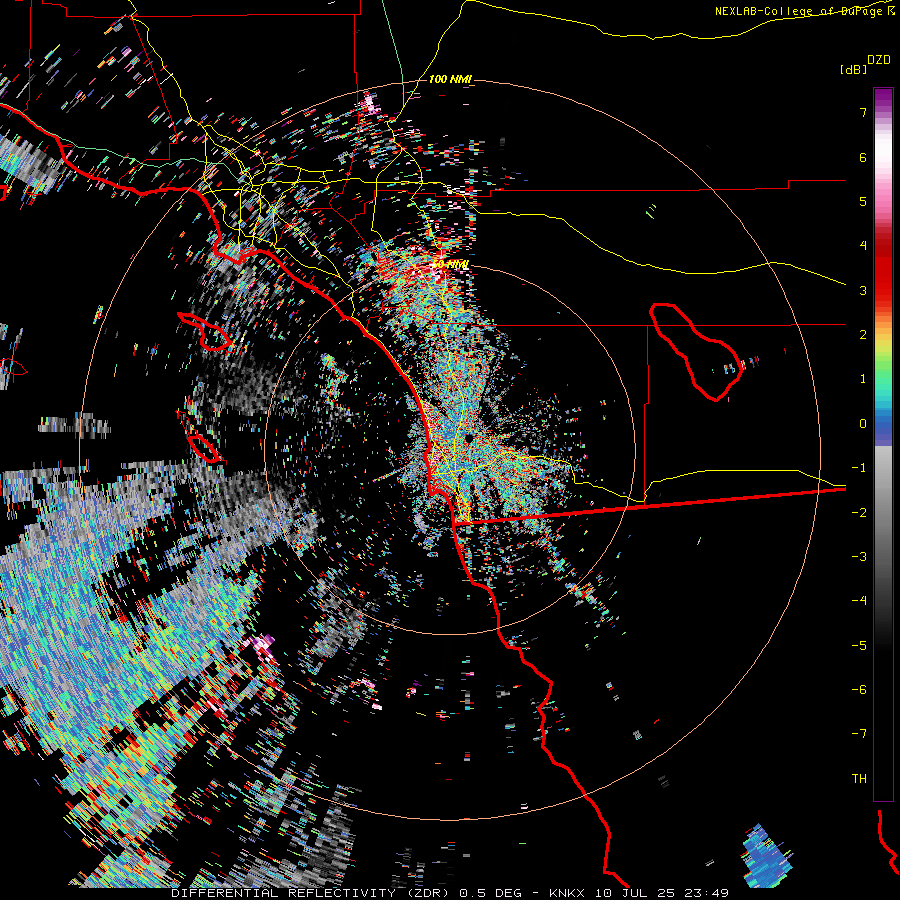Select the -5 value on the scale
The image size is (900, 900).
tap(859, 645)
